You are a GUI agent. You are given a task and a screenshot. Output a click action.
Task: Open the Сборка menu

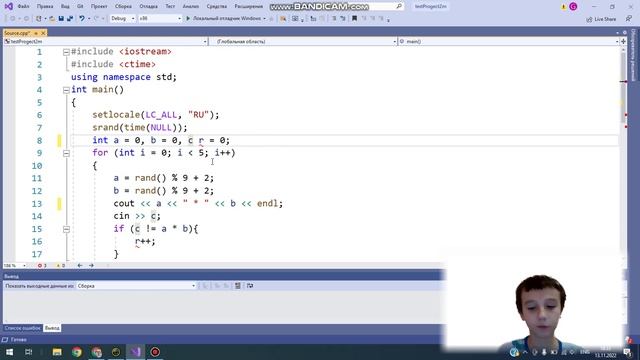(x=123, y=7)
